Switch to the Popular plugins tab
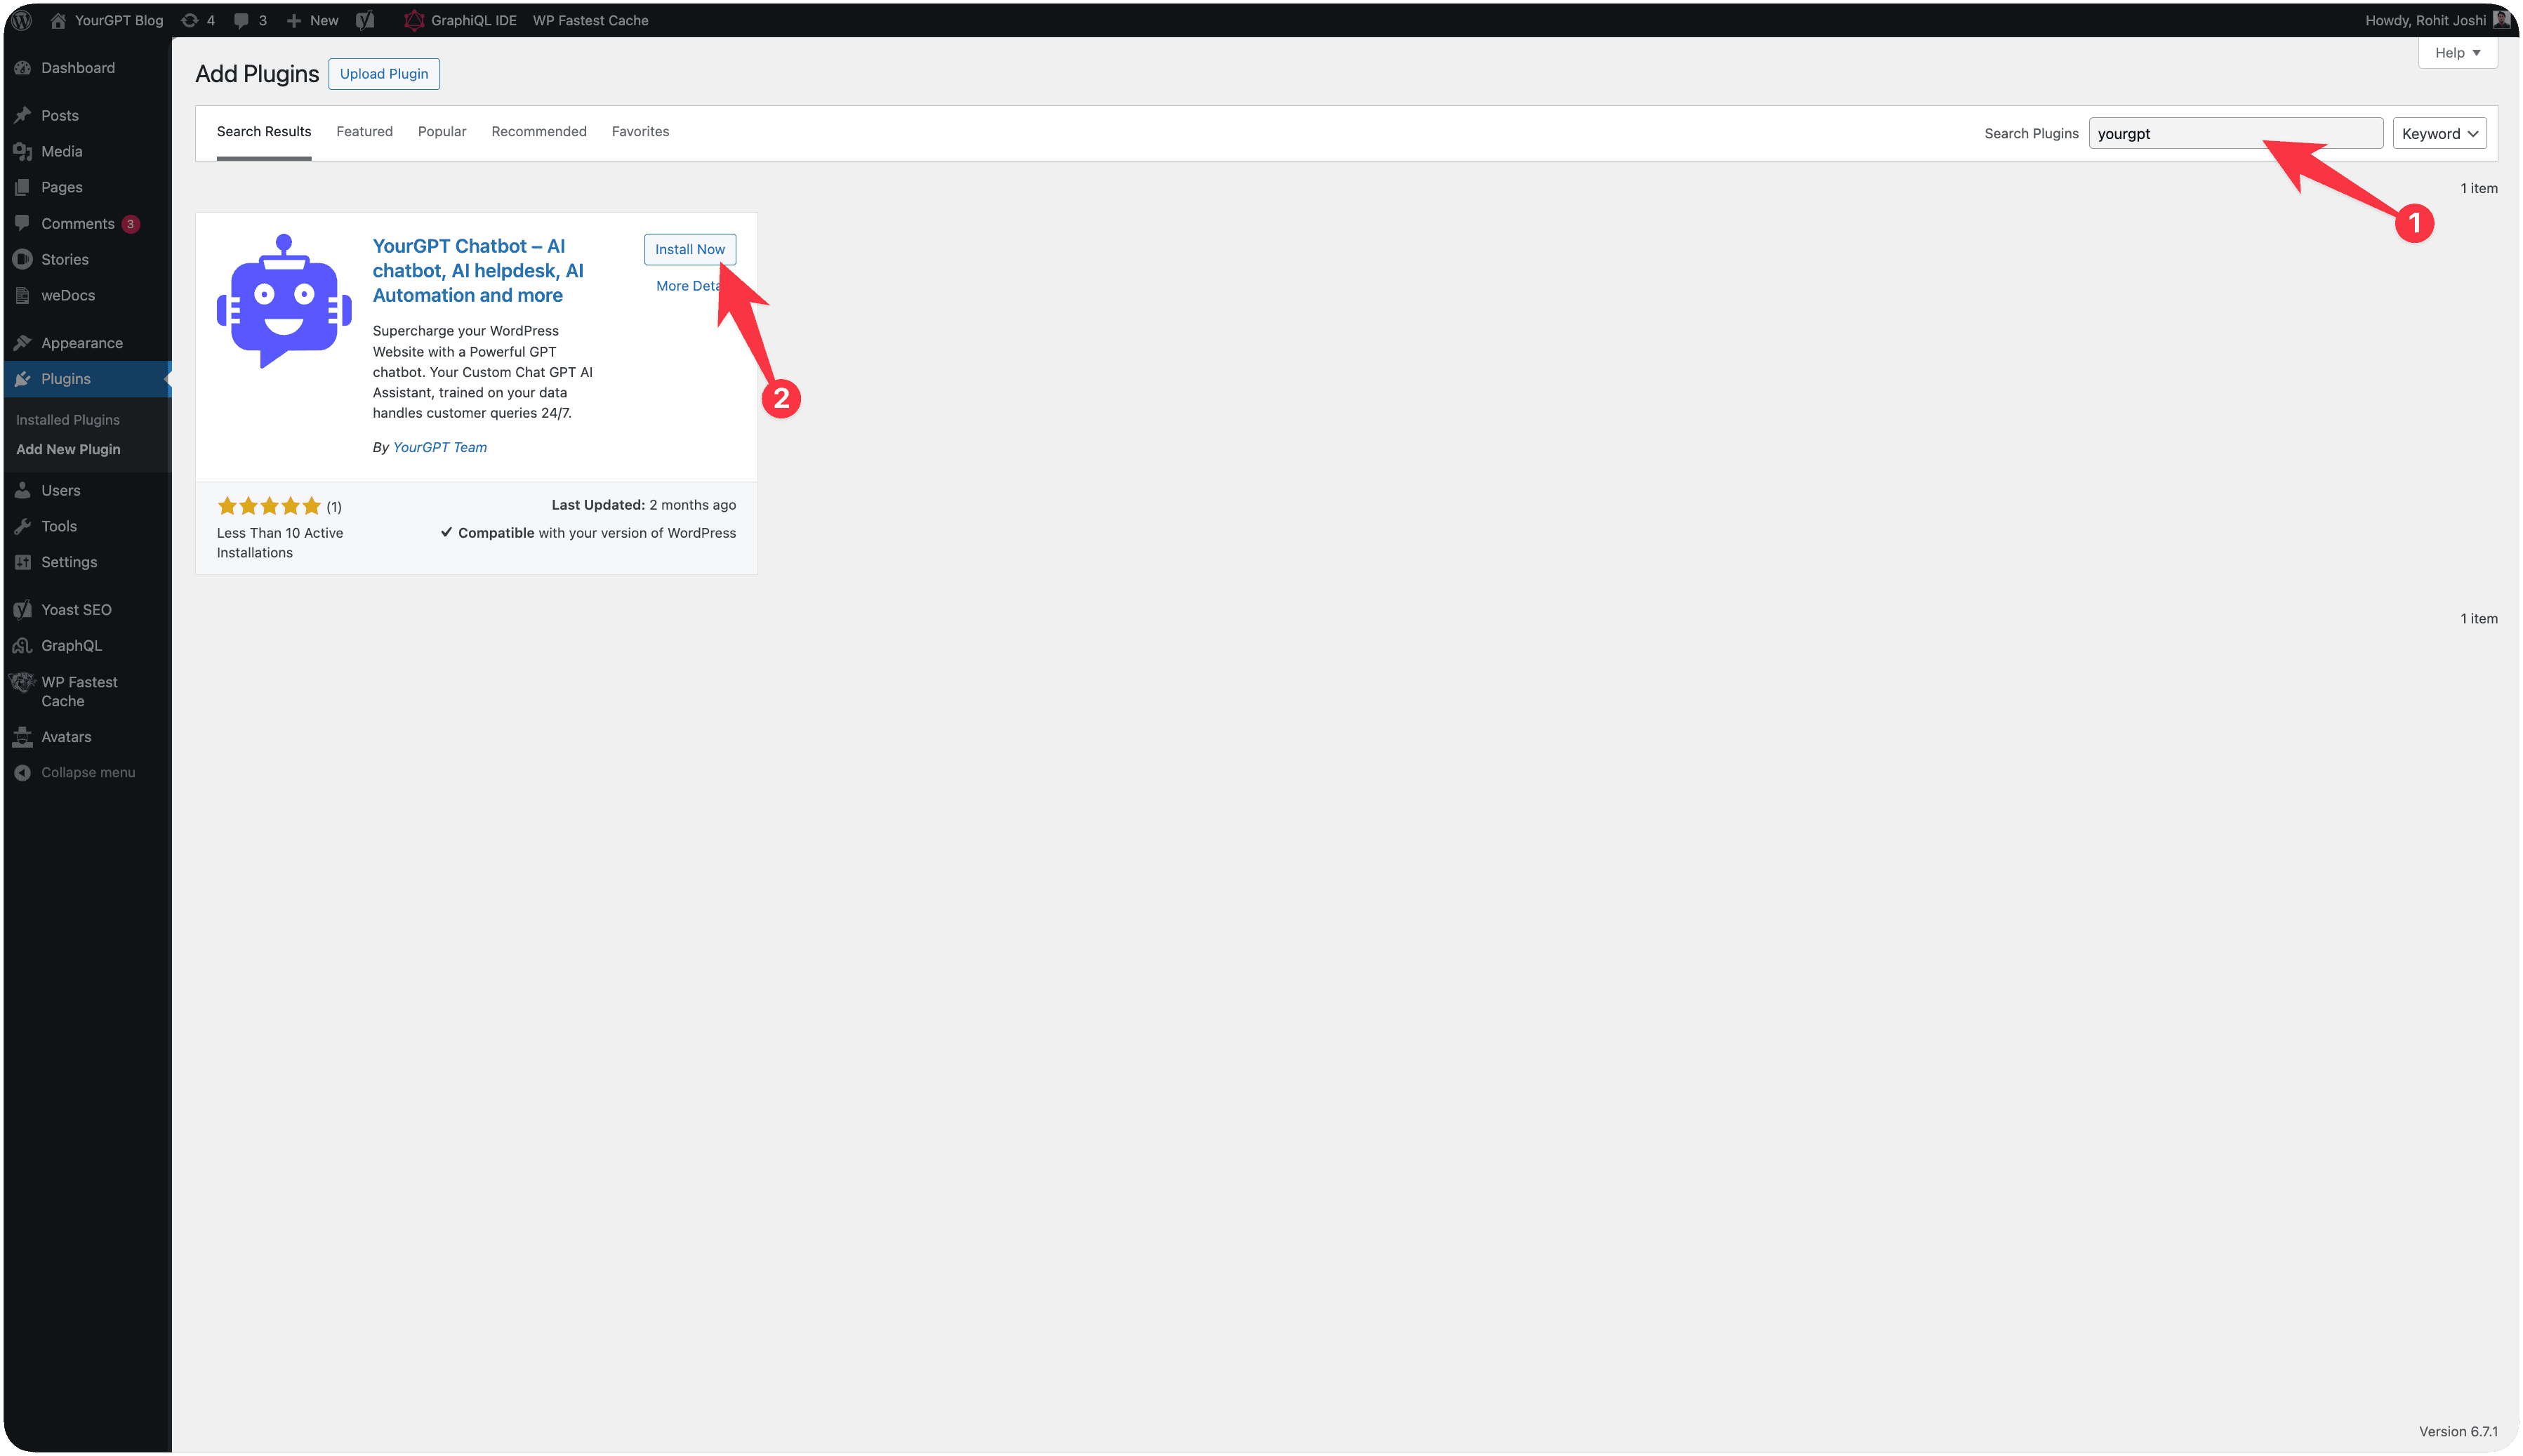 pos(442,131)
